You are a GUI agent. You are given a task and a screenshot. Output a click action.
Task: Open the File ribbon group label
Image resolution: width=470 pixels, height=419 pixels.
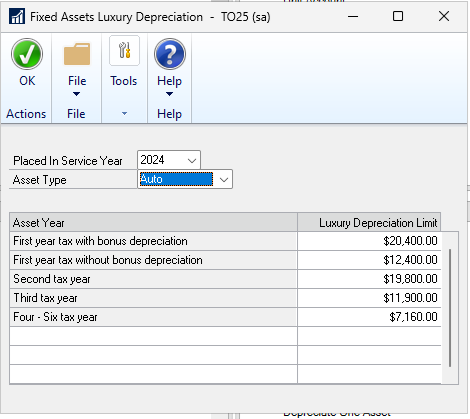click(76, 114)
